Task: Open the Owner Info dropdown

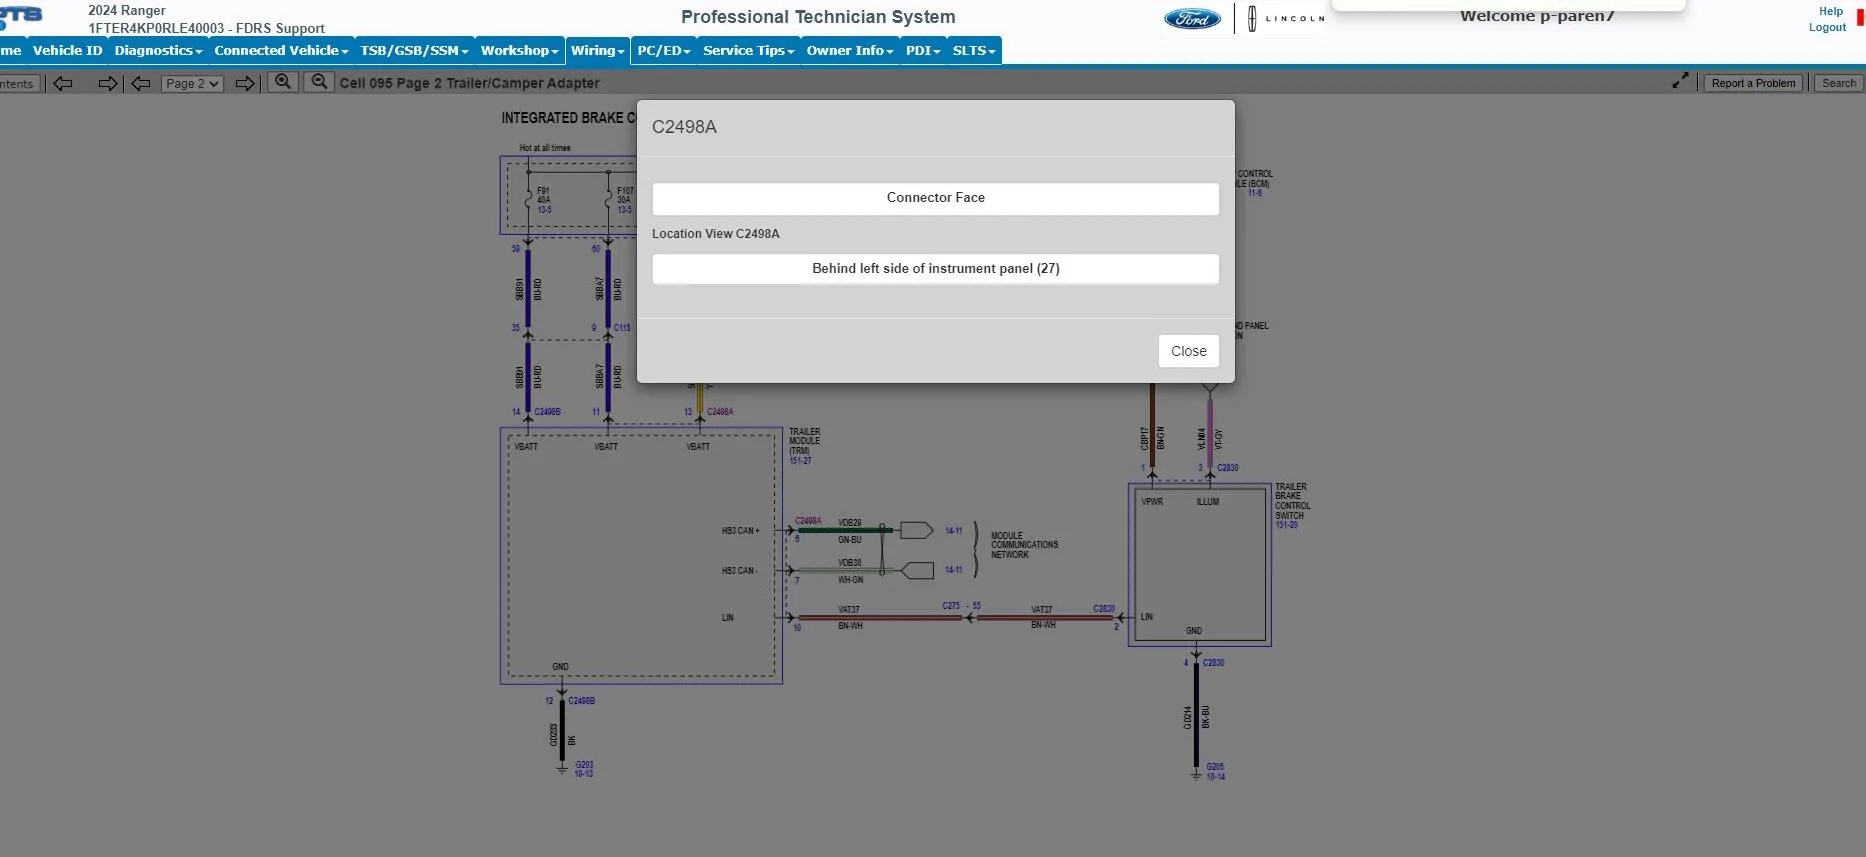Action: click(x=850, y=50)
